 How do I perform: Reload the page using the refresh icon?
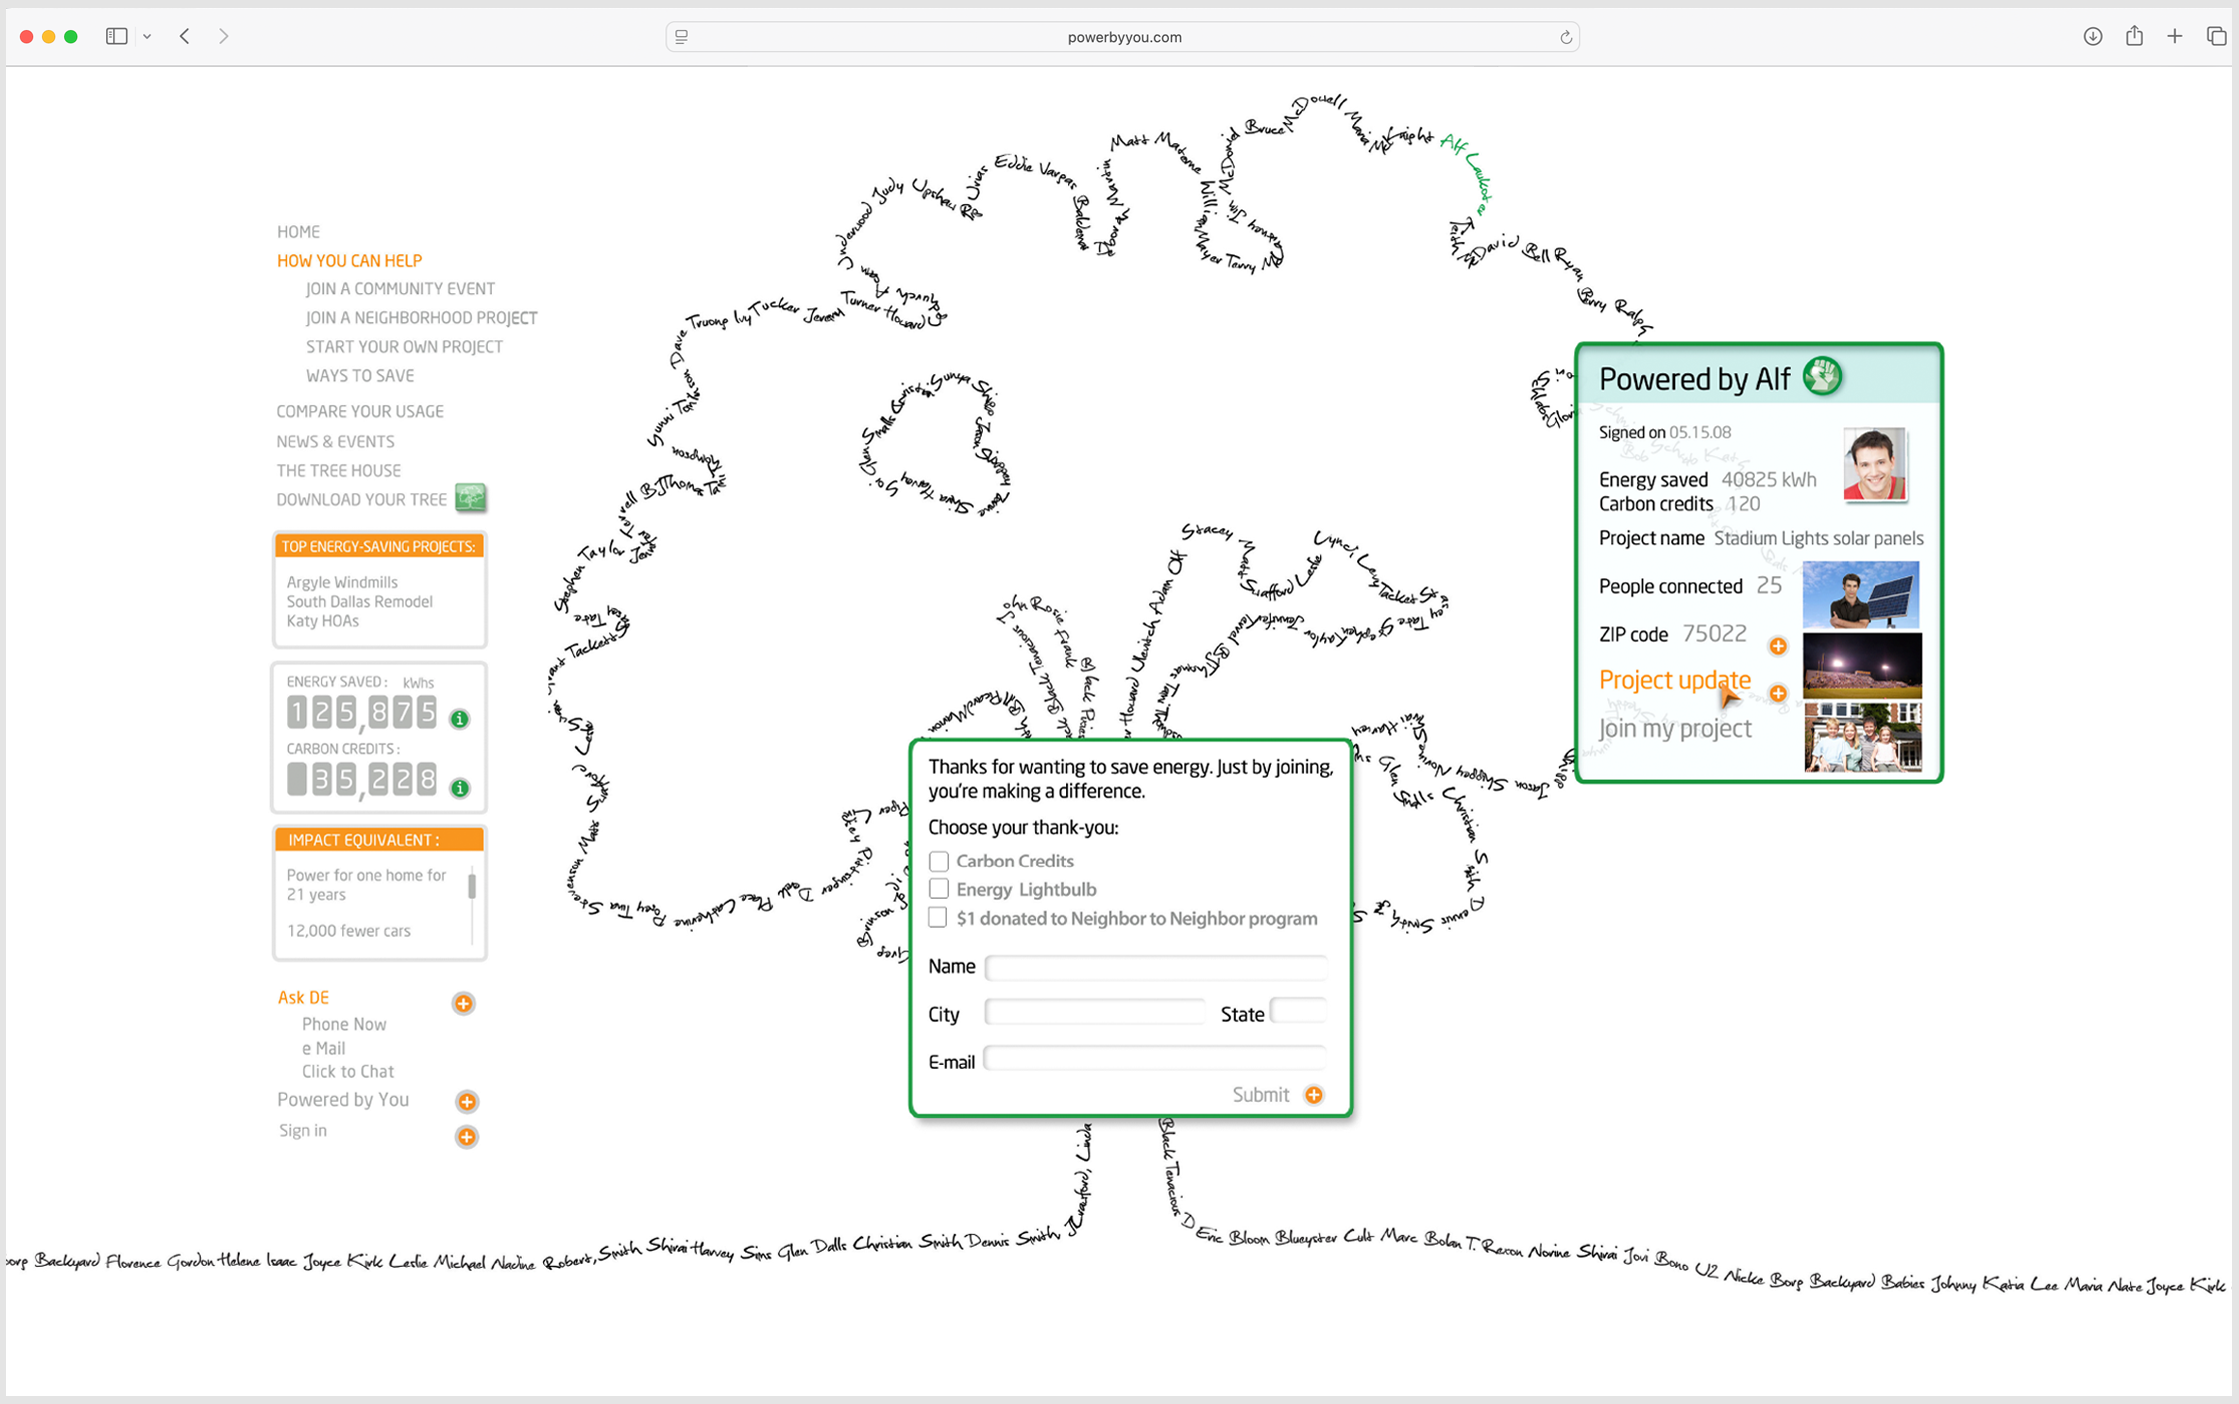(1566, 38)
